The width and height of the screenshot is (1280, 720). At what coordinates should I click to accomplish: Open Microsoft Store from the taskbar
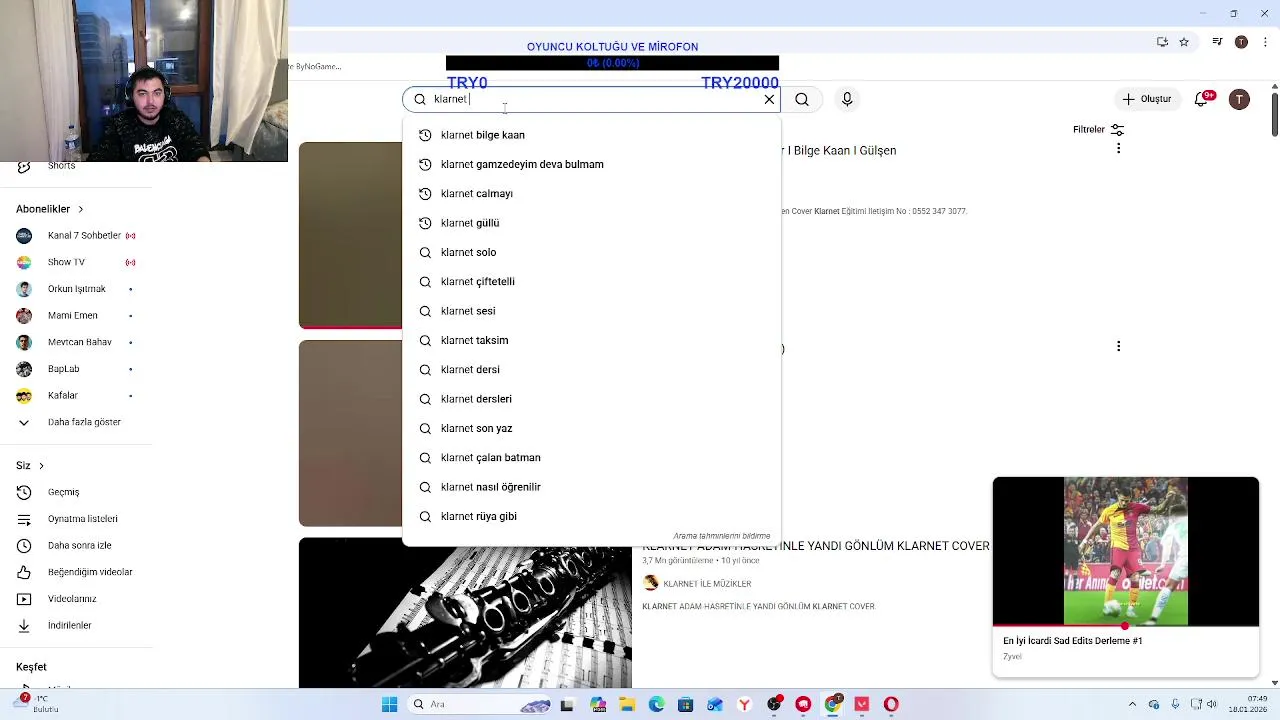[x=685, y=704]
